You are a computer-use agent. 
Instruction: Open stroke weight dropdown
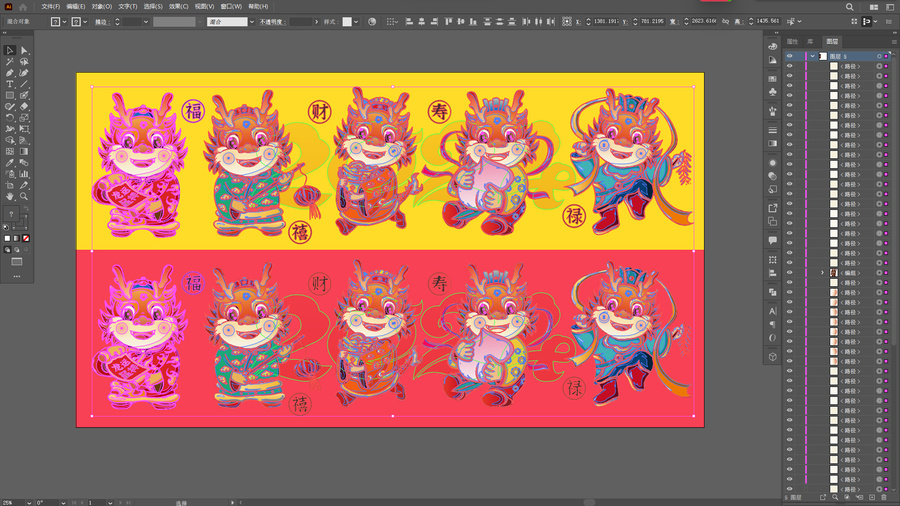click(146, 22)
